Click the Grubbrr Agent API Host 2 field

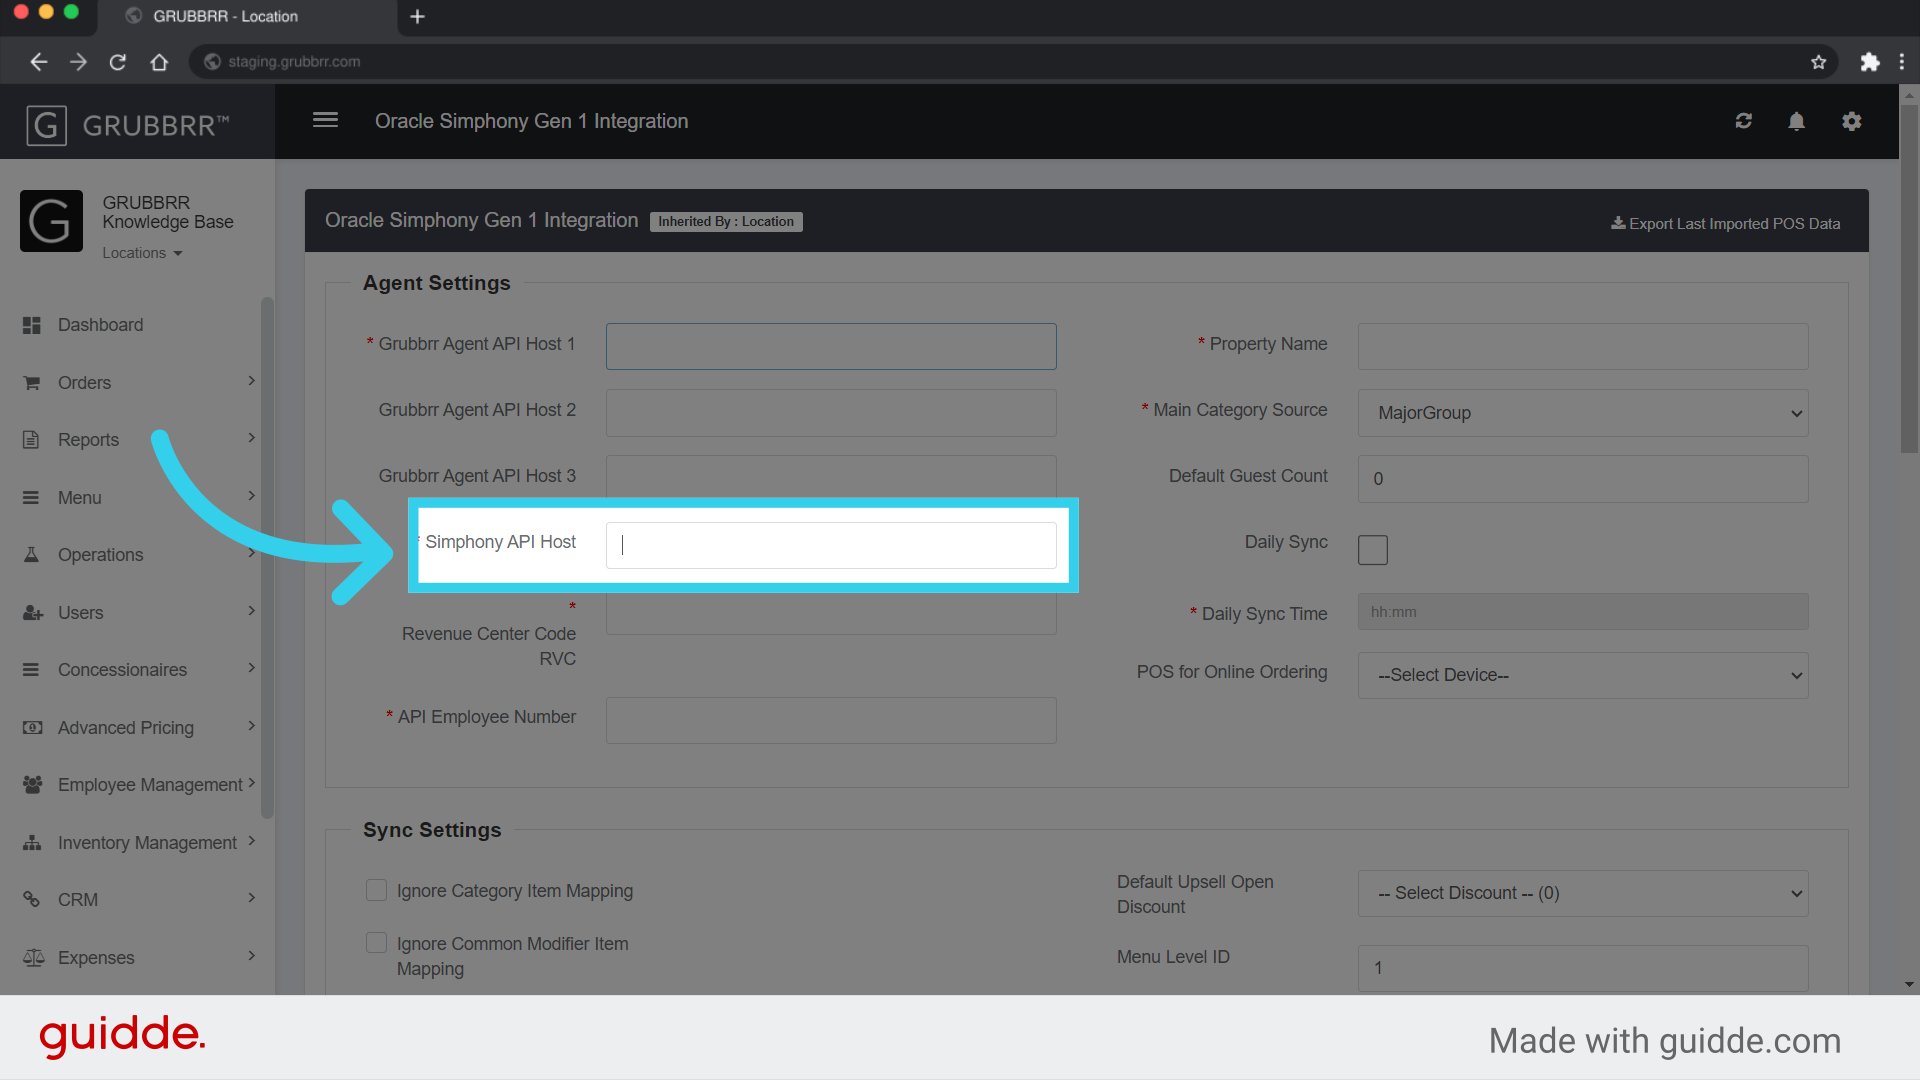pyautogui.click(x=831, y=413)
